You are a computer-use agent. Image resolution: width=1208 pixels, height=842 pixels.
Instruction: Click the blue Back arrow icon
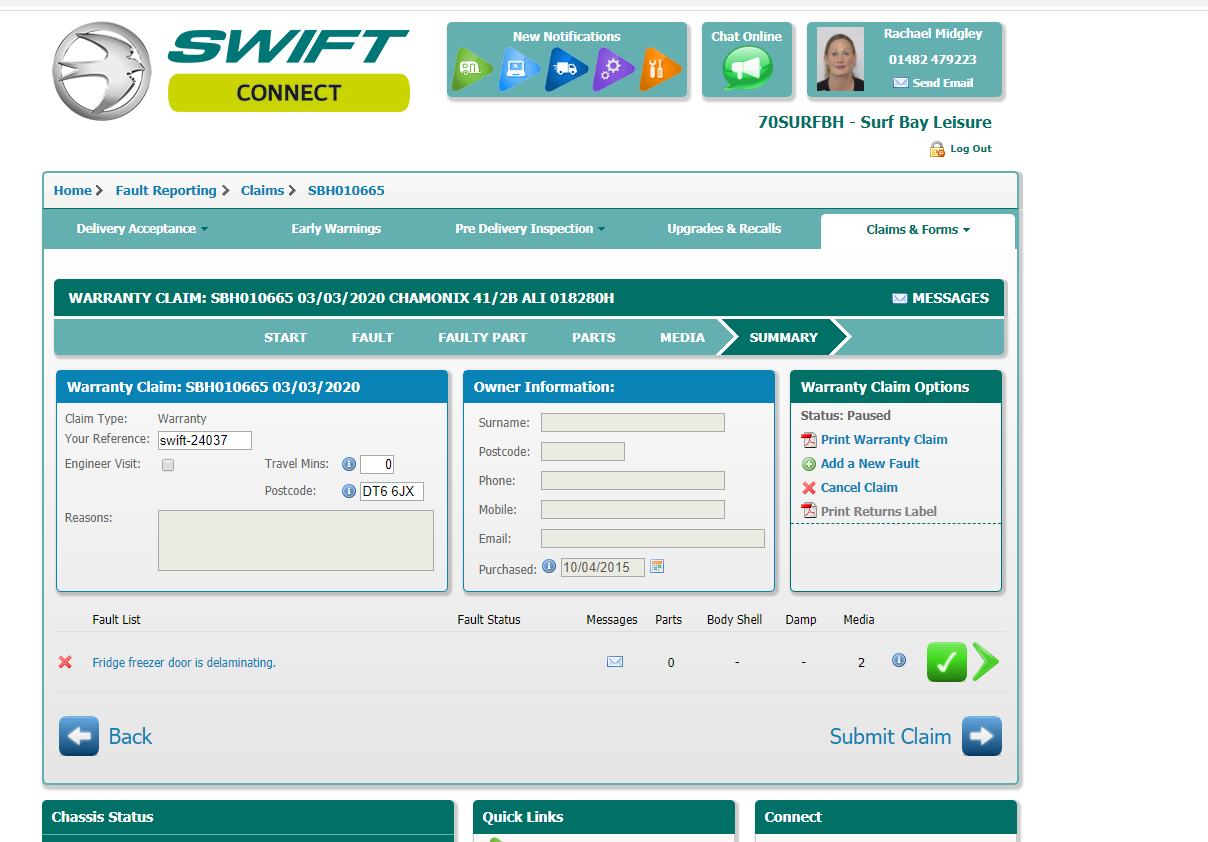79,736
